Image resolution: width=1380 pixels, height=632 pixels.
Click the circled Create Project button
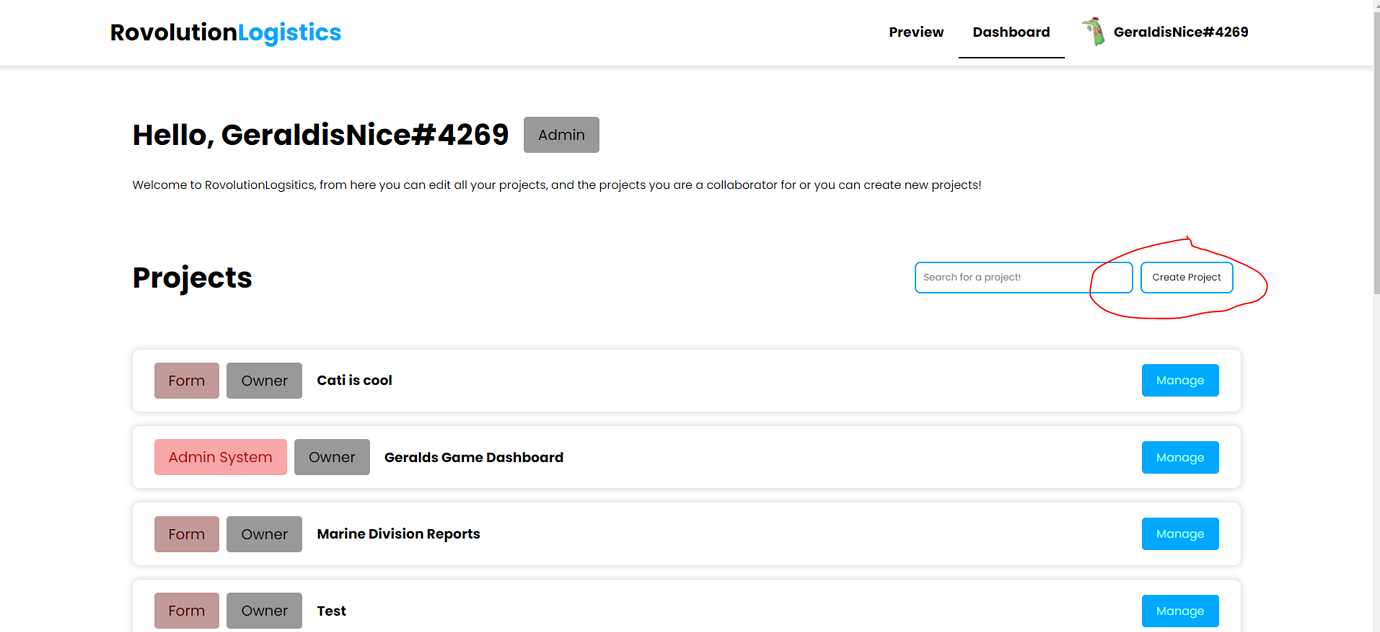pyautogui.click(x=1187, y=277)
